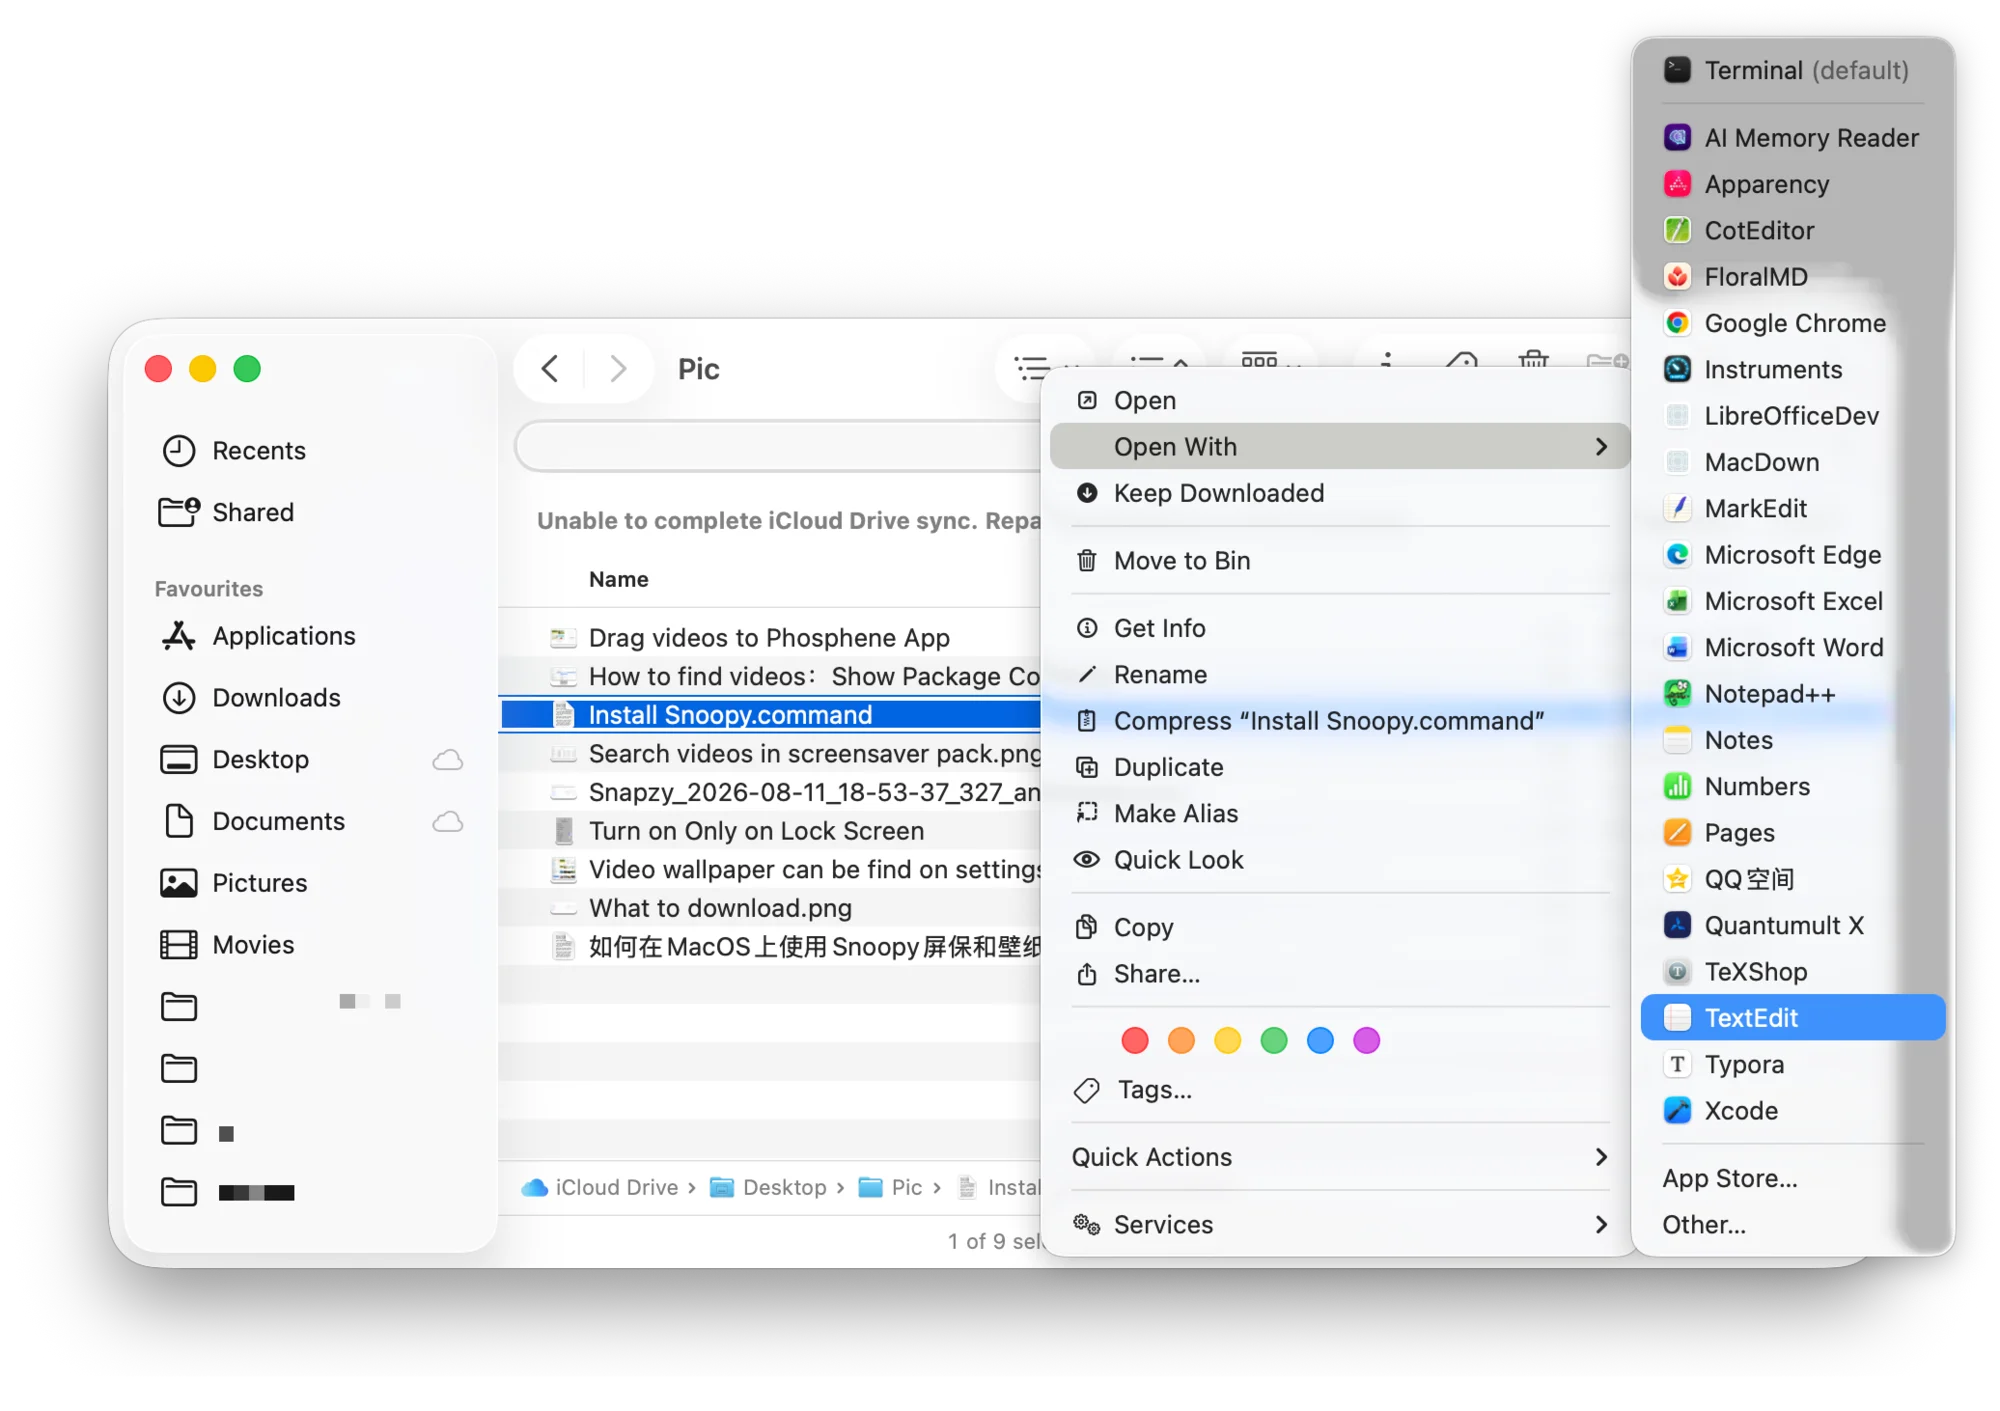2000x1411 pixels.
Task: Choose Other… application
Action: (x=1792, y=1224)
